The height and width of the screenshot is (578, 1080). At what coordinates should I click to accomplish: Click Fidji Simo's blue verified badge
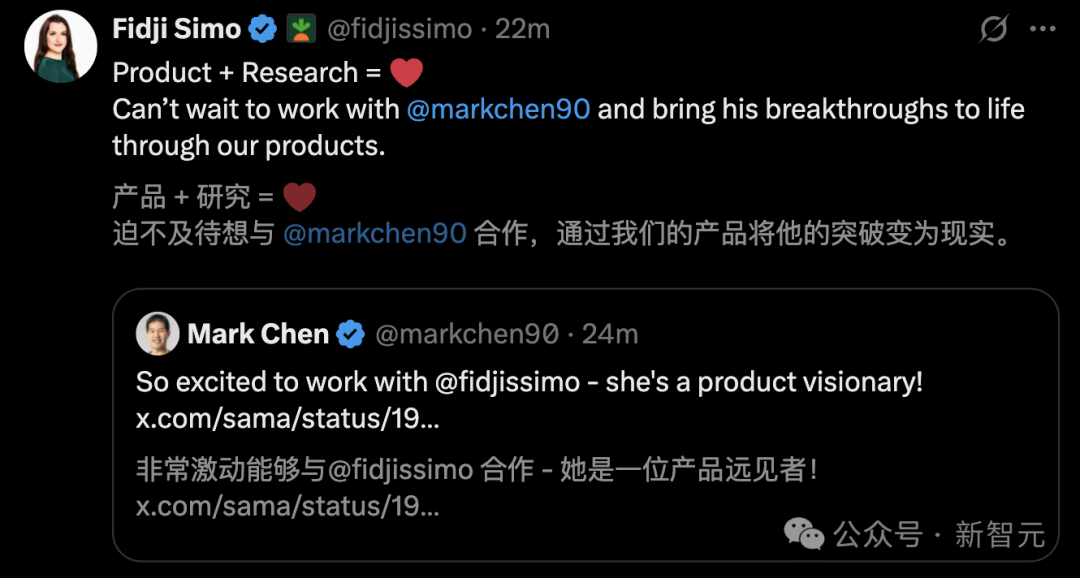tap(263, 29)
